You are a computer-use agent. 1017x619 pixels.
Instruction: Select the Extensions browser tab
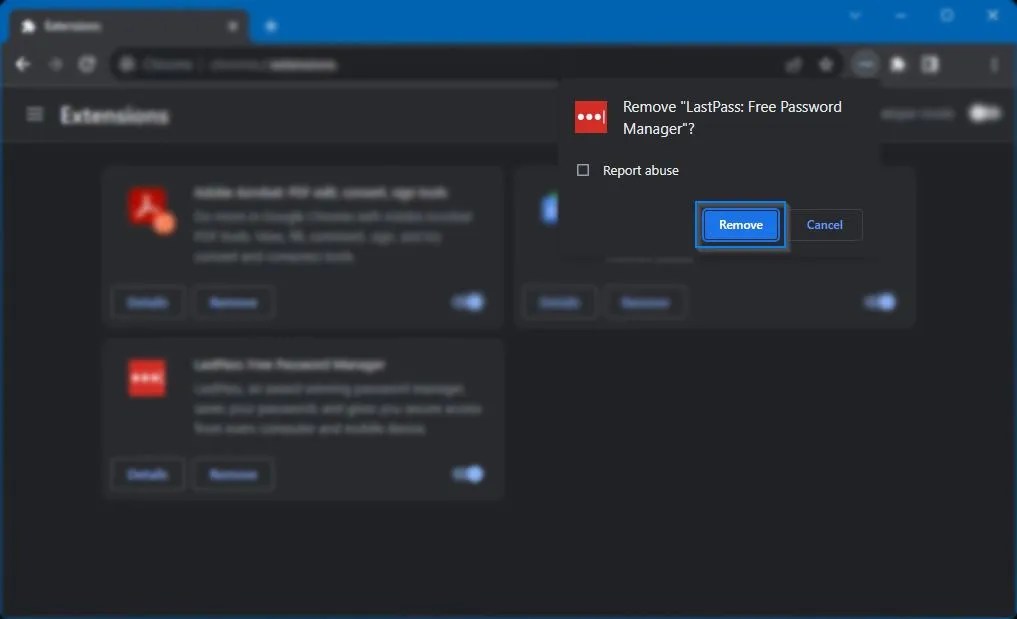[120, 25]
